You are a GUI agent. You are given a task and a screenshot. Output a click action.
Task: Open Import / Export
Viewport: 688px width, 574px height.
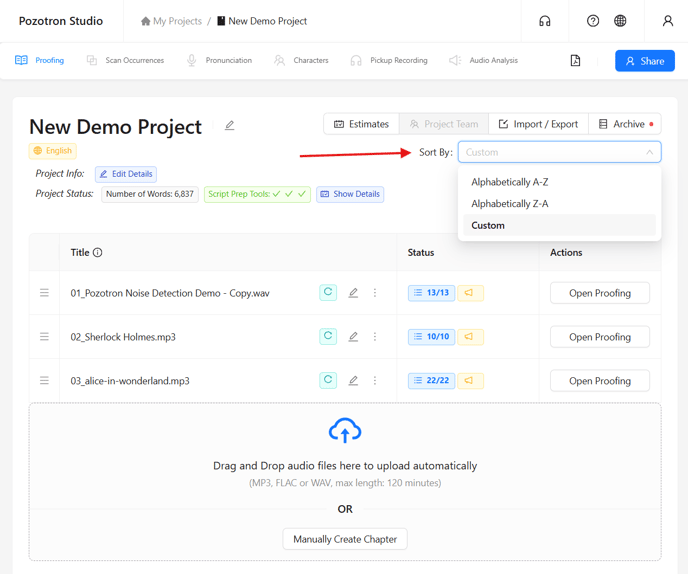click(538, 124)
